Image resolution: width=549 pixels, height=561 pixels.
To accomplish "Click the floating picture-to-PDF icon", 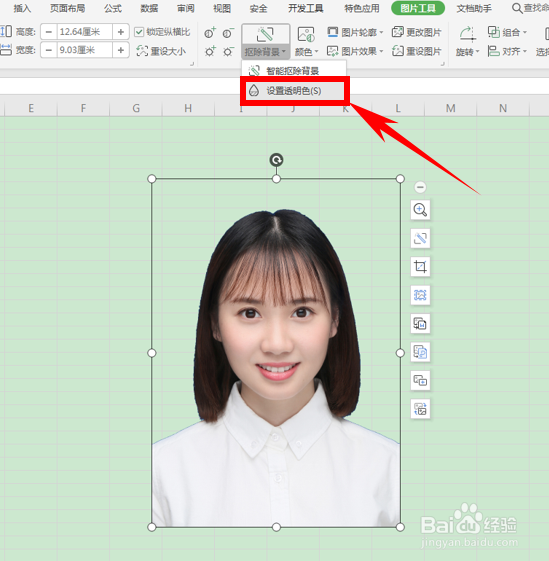I will [x=420, y=352].
